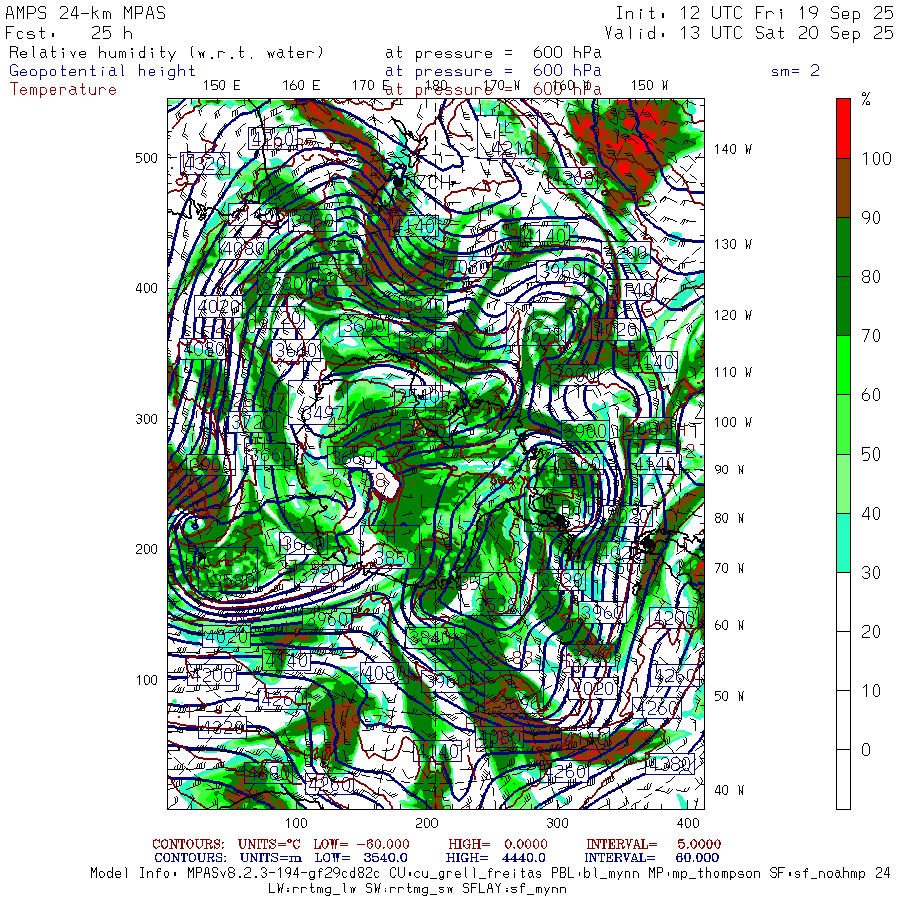This screenshot has height=900, width=900.
Task: Click the brown 90–100% color bar segment
Action: tap(843, 188)
